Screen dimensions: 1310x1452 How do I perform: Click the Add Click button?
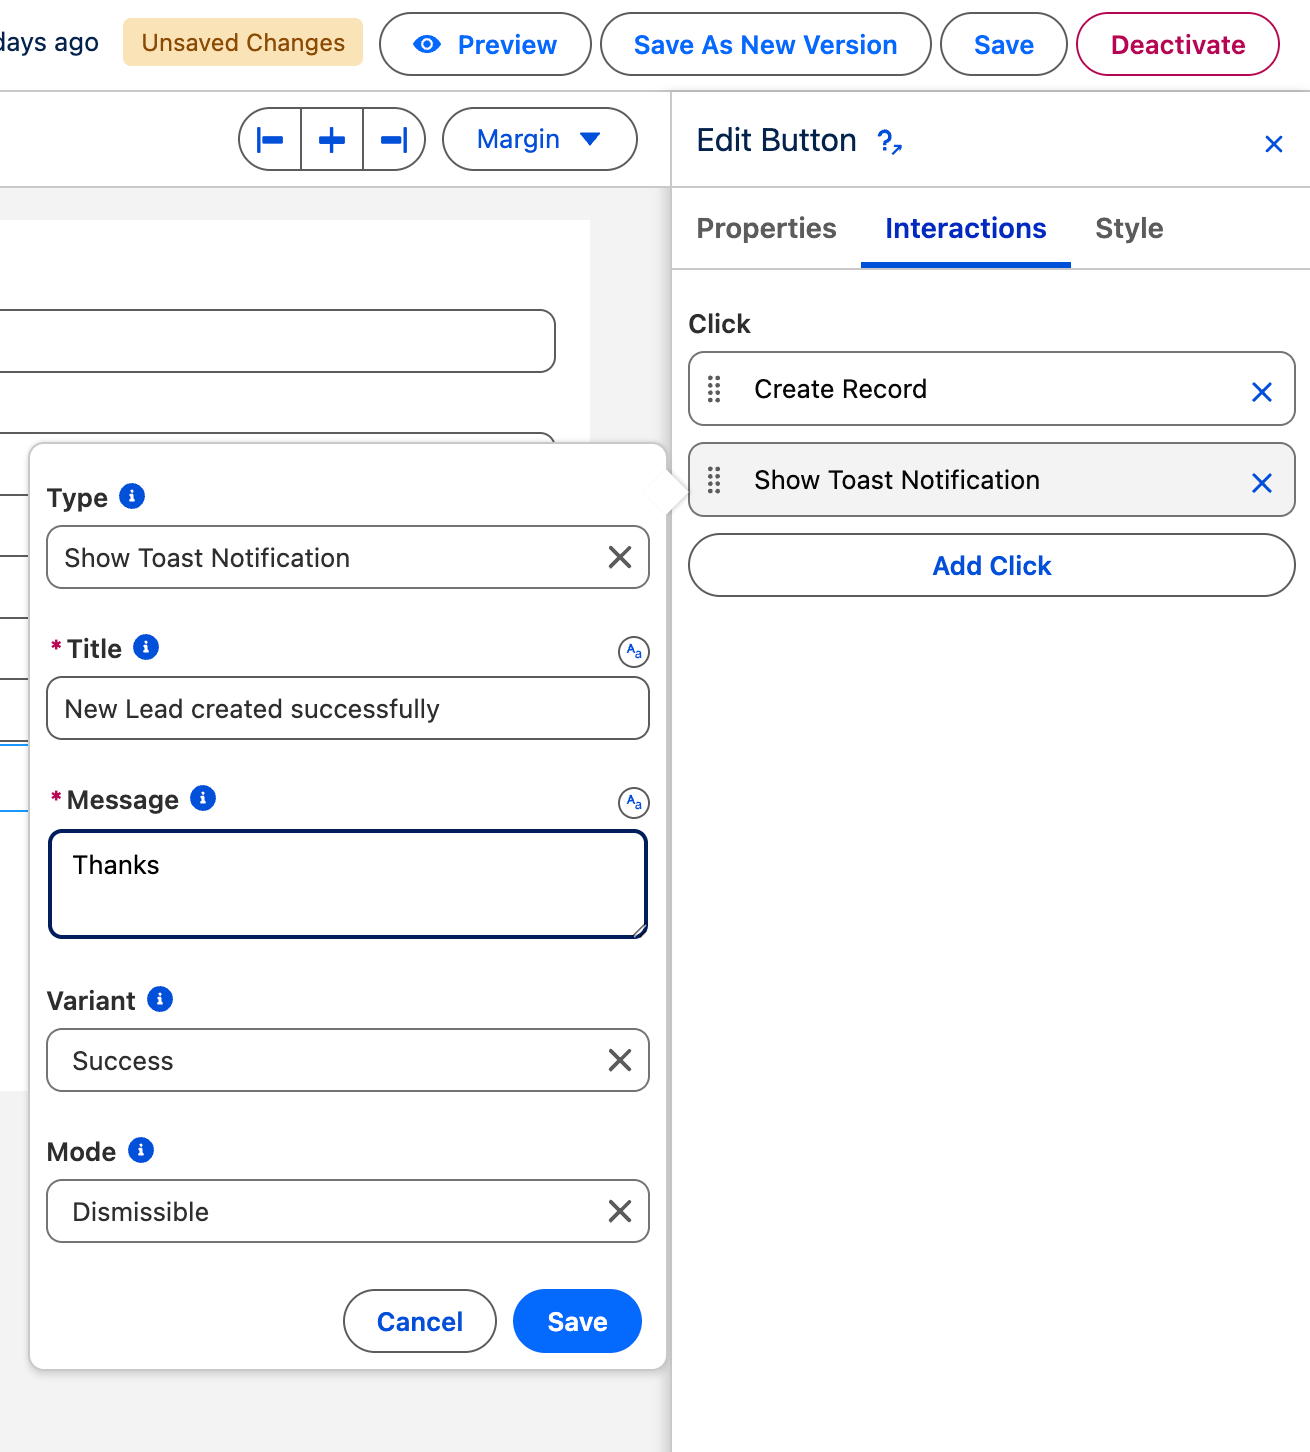coord(991,565)
